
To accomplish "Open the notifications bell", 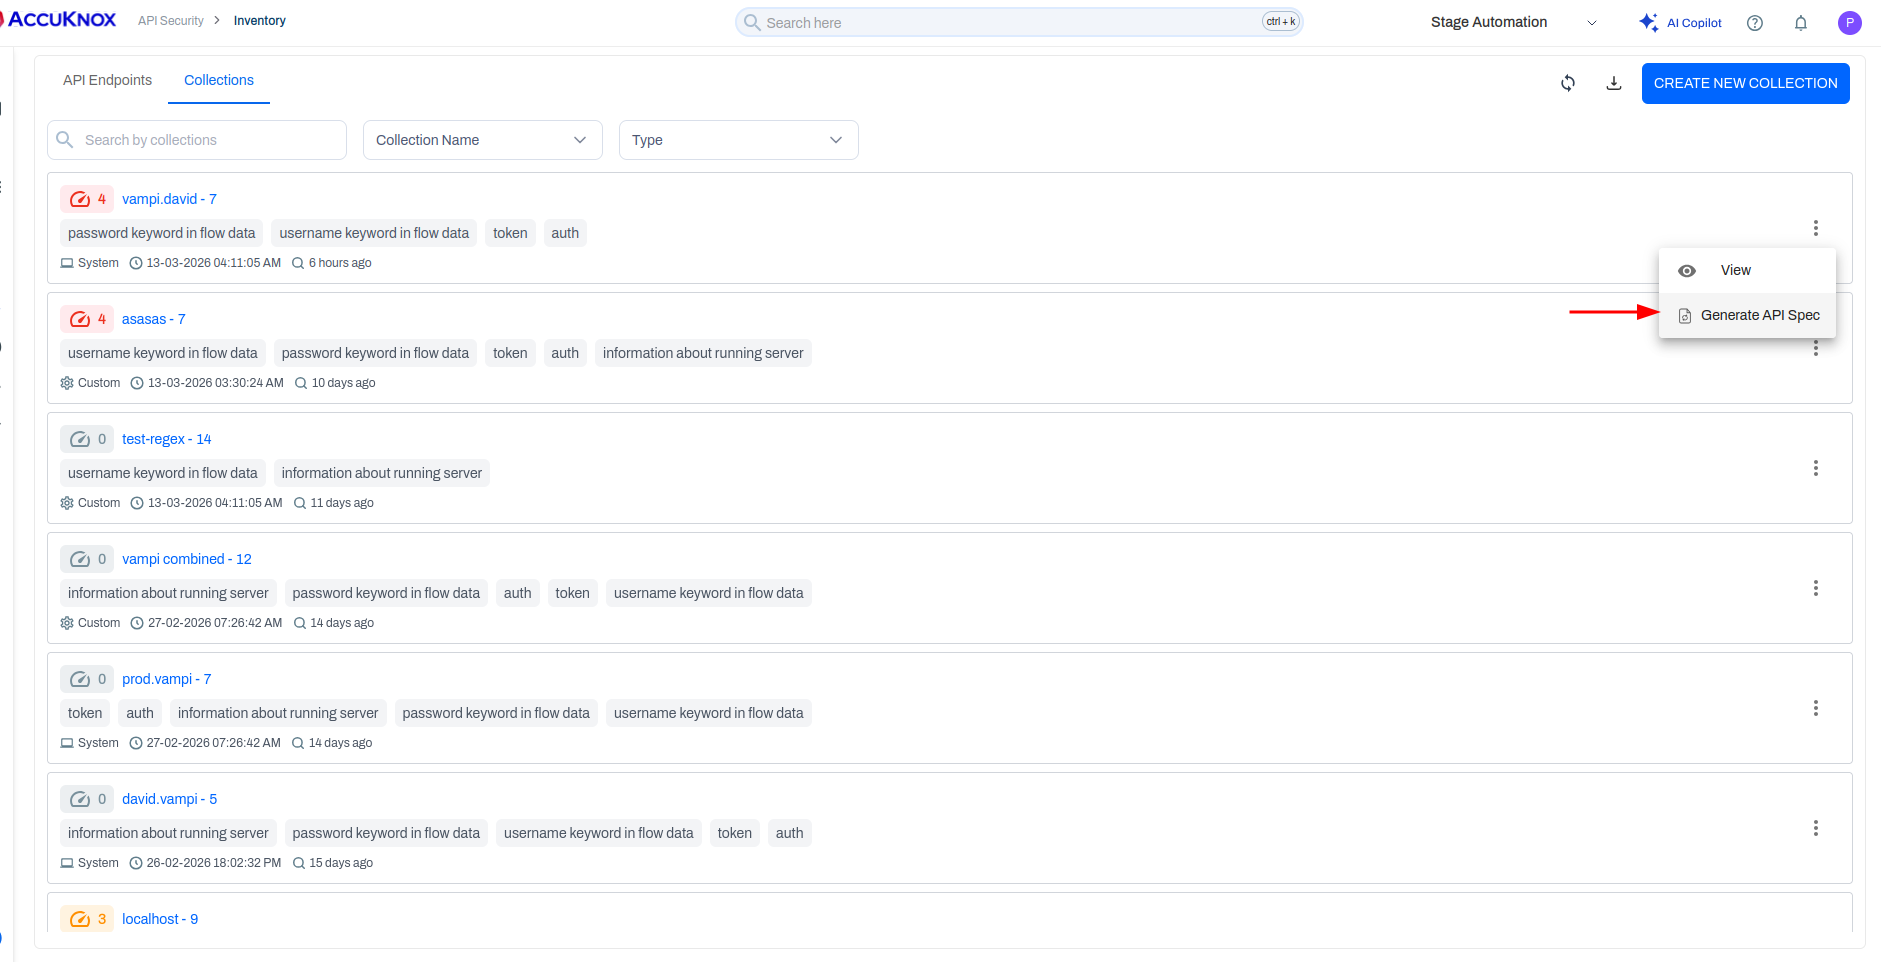I will click(x=1800, y=22).
